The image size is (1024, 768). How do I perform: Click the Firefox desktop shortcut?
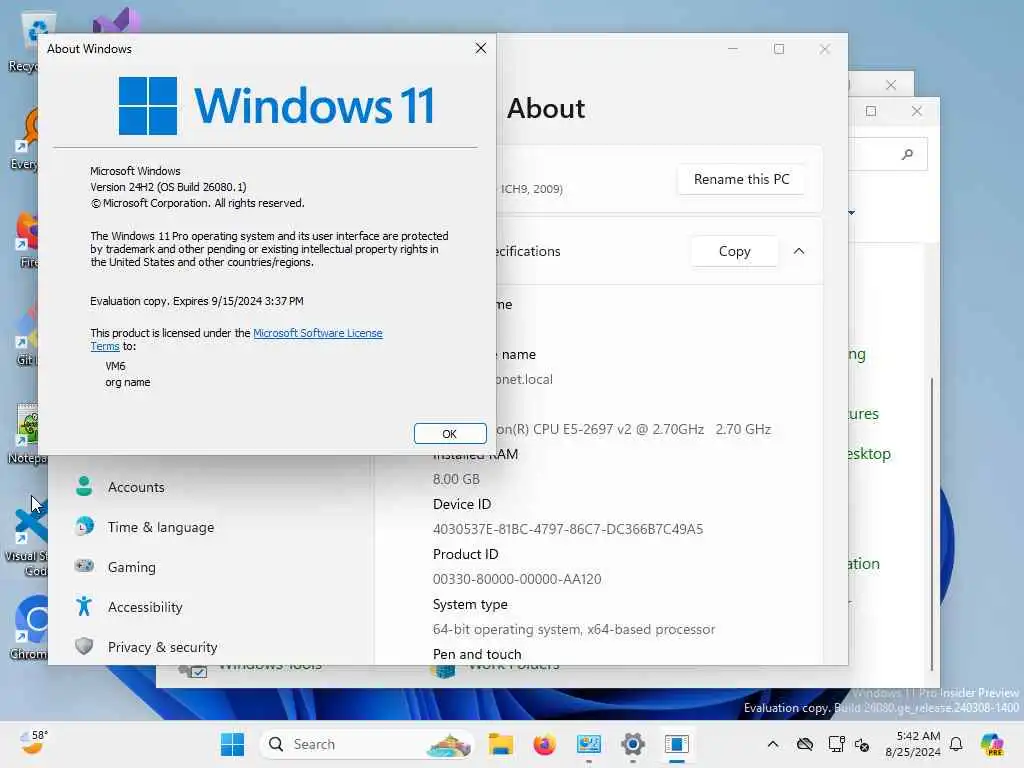click(x=27, y=240)
